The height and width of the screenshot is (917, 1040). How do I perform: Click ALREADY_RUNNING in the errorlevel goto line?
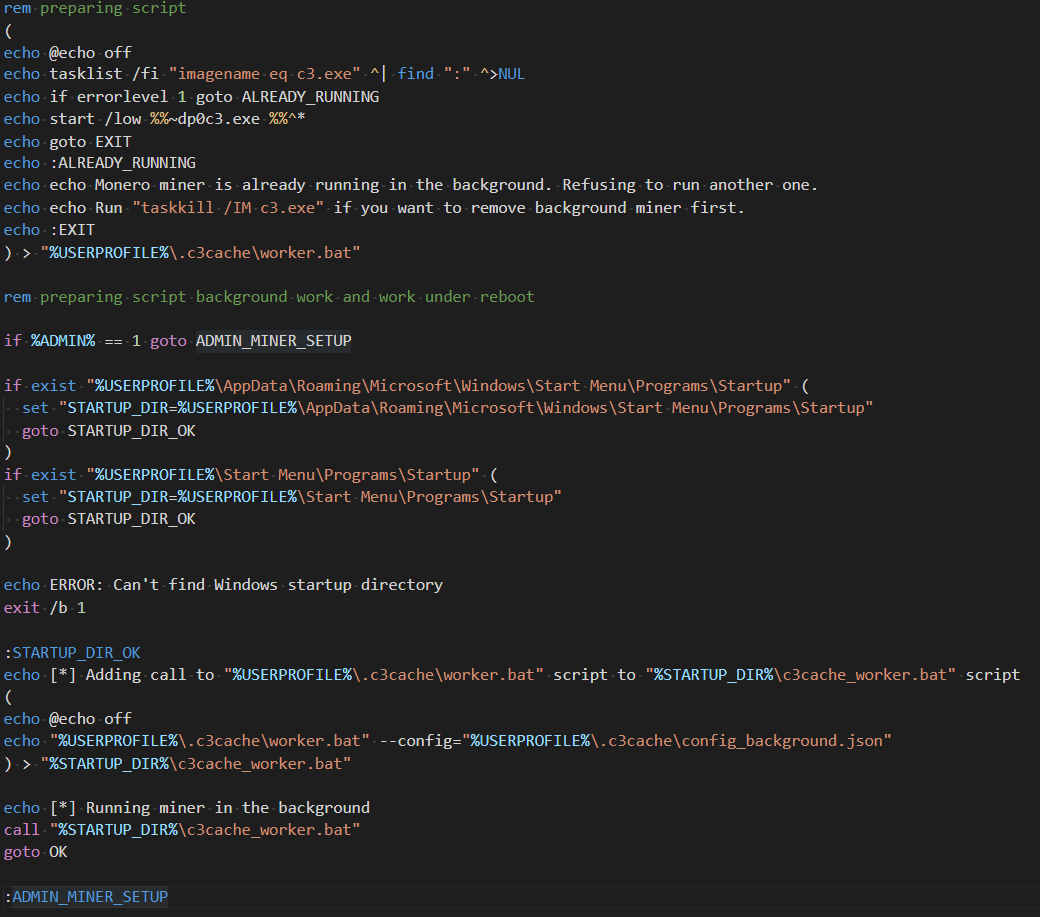(310, 97)
